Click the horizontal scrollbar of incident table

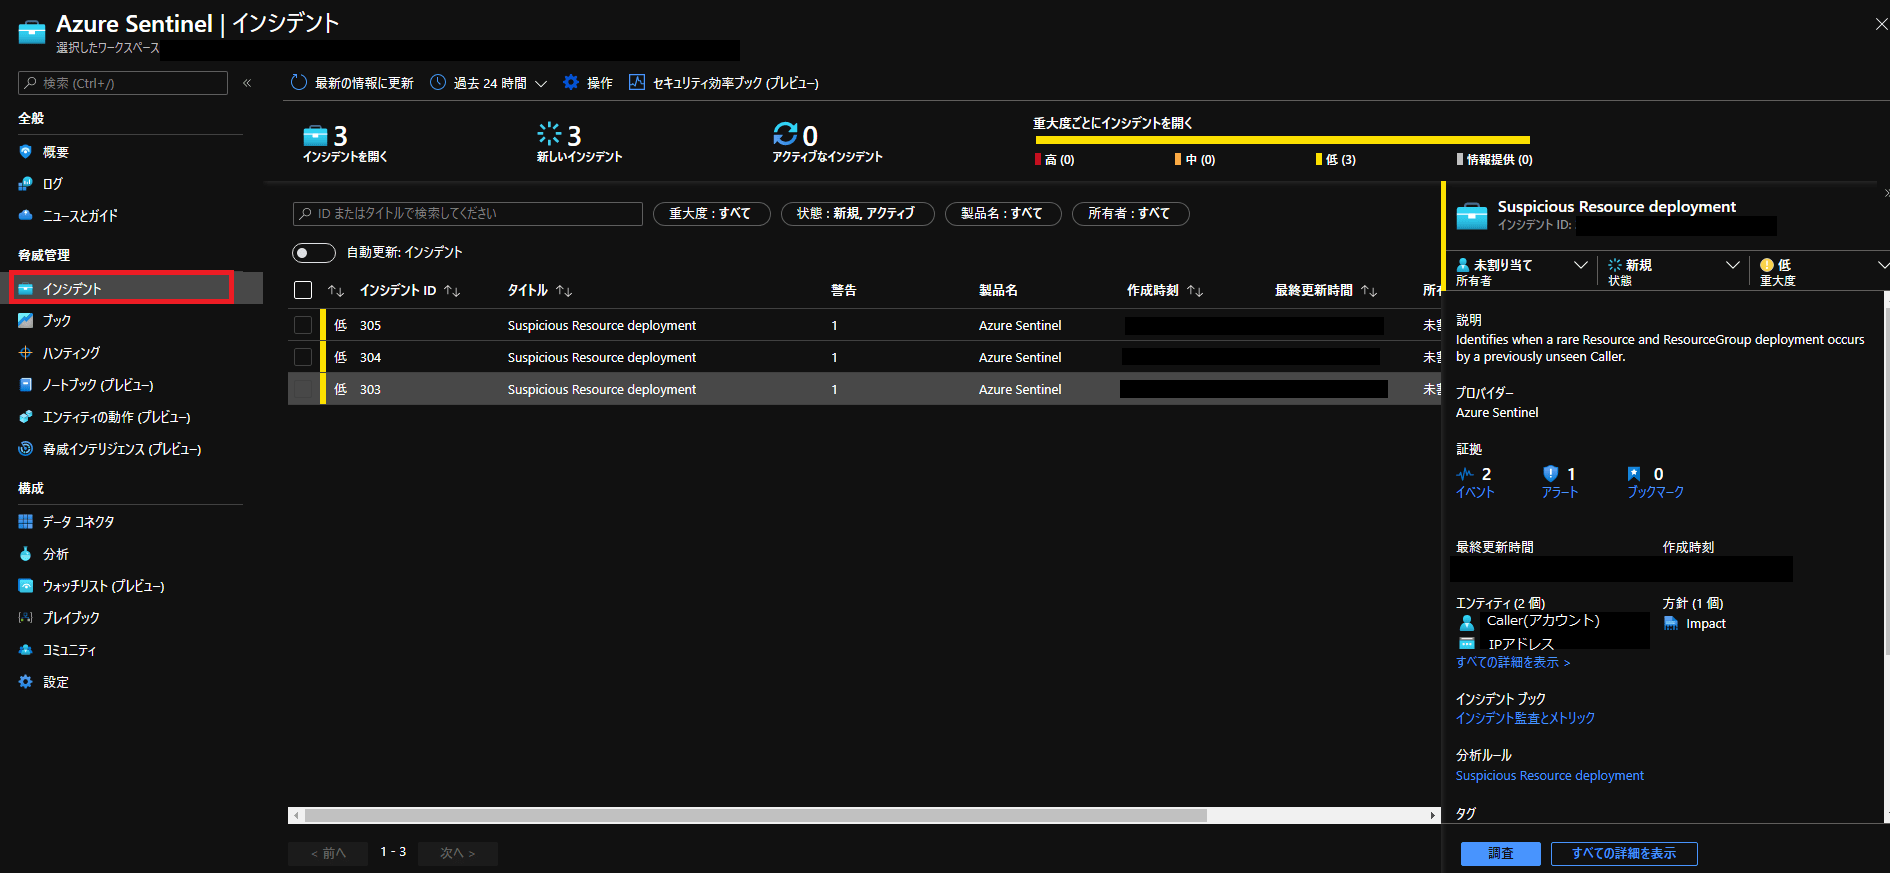[755, 815]
